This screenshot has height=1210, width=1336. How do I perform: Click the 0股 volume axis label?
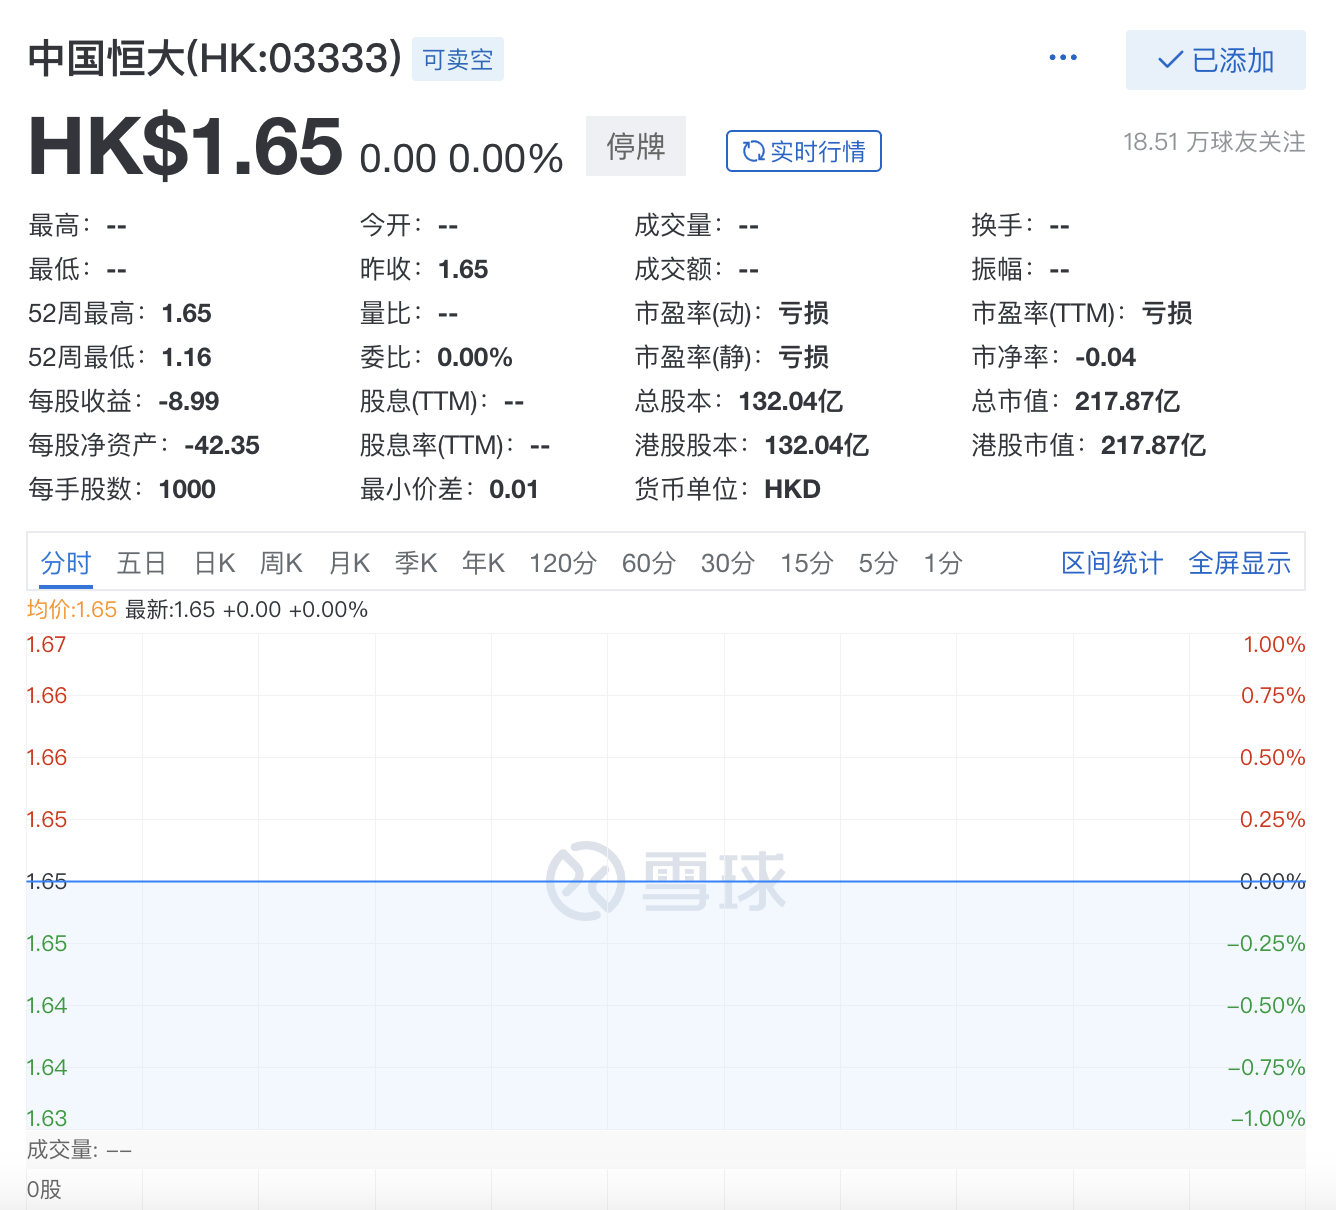[44, 1190]
